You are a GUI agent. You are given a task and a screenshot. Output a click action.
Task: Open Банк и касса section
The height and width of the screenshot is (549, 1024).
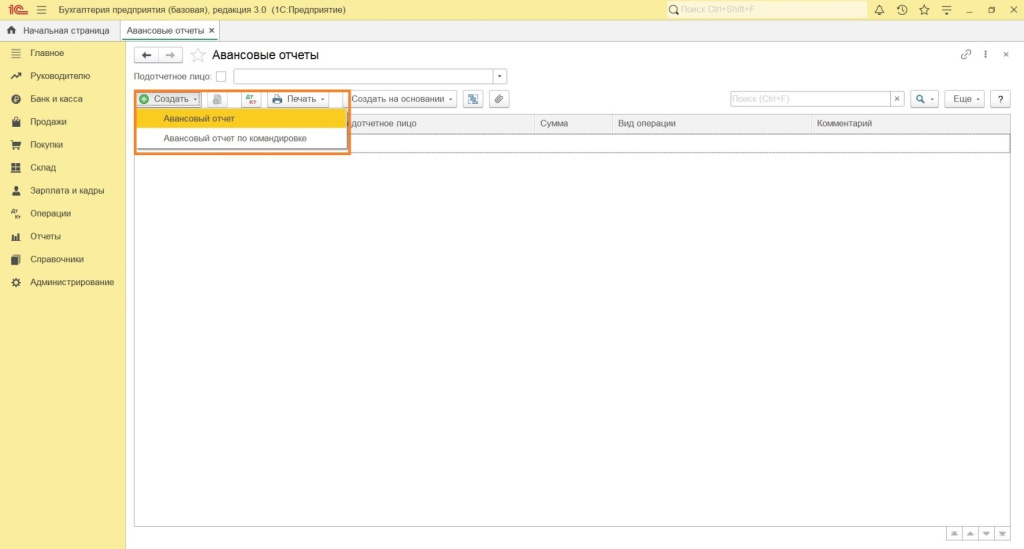coord(56,99)
